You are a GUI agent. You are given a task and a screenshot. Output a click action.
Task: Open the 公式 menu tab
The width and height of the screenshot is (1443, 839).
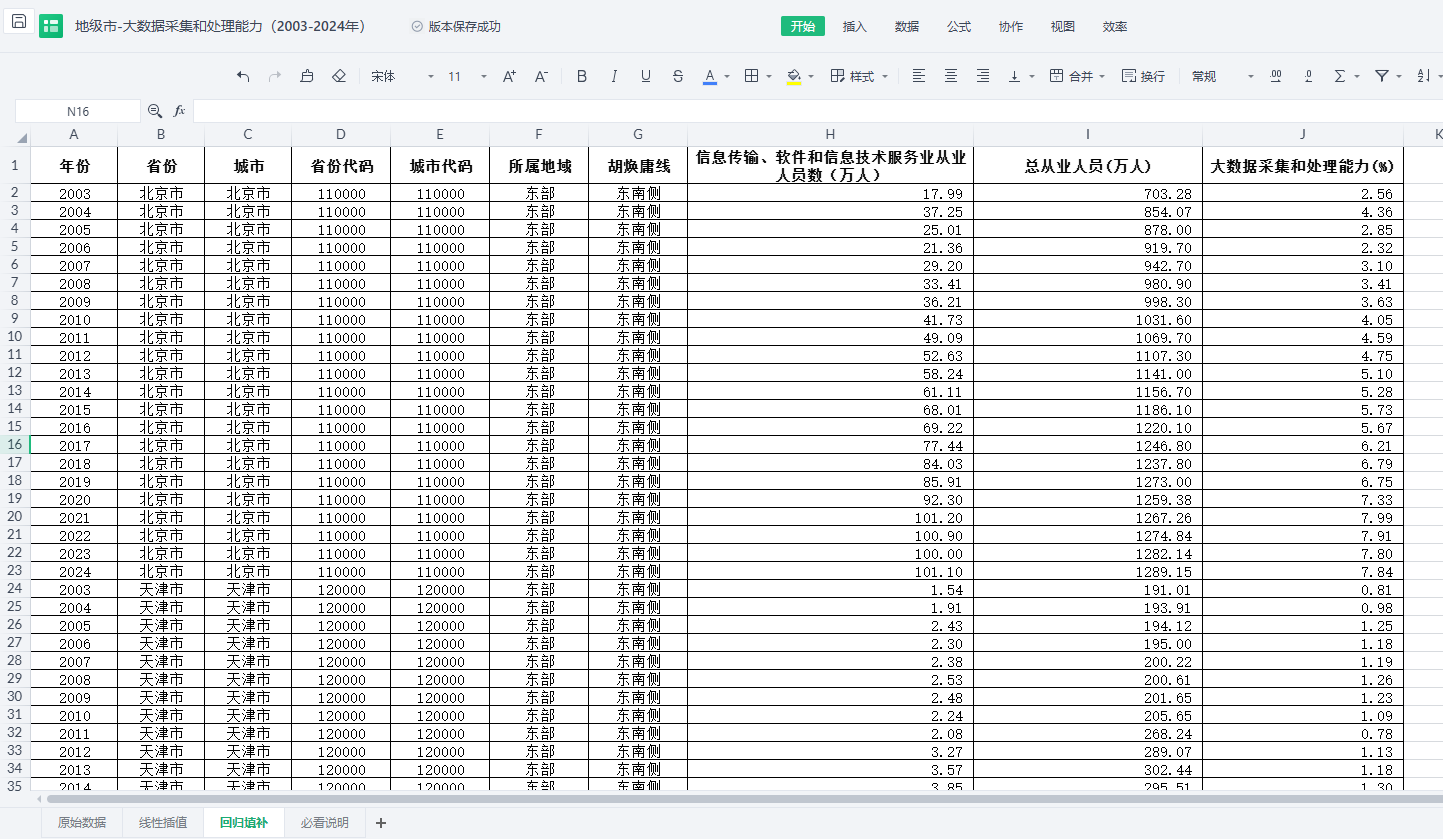(x=959, y=27)
